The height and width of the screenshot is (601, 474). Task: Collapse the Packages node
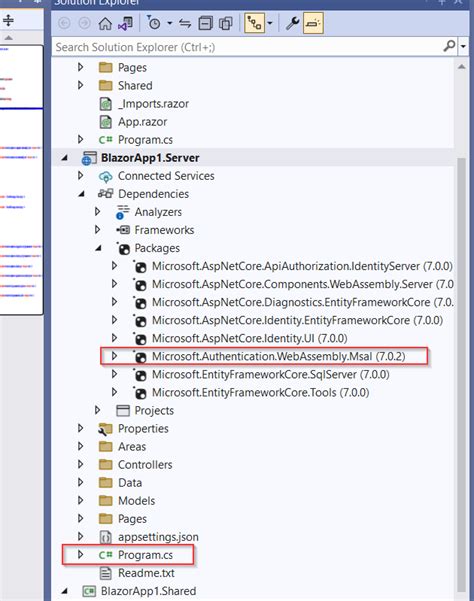(98, 248)
